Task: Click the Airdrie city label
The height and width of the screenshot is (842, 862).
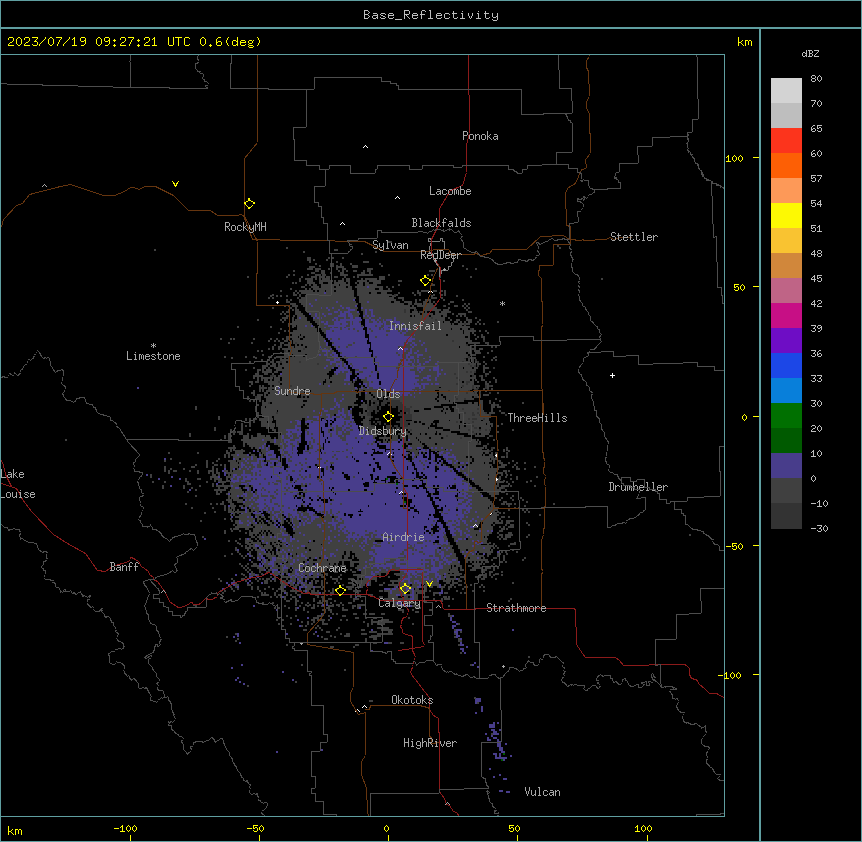Action: (403, 537)
